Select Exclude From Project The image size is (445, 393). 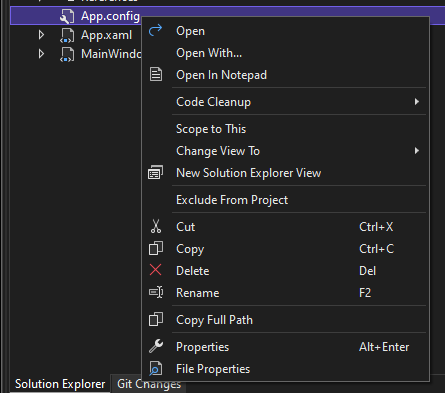coord(286,200)
